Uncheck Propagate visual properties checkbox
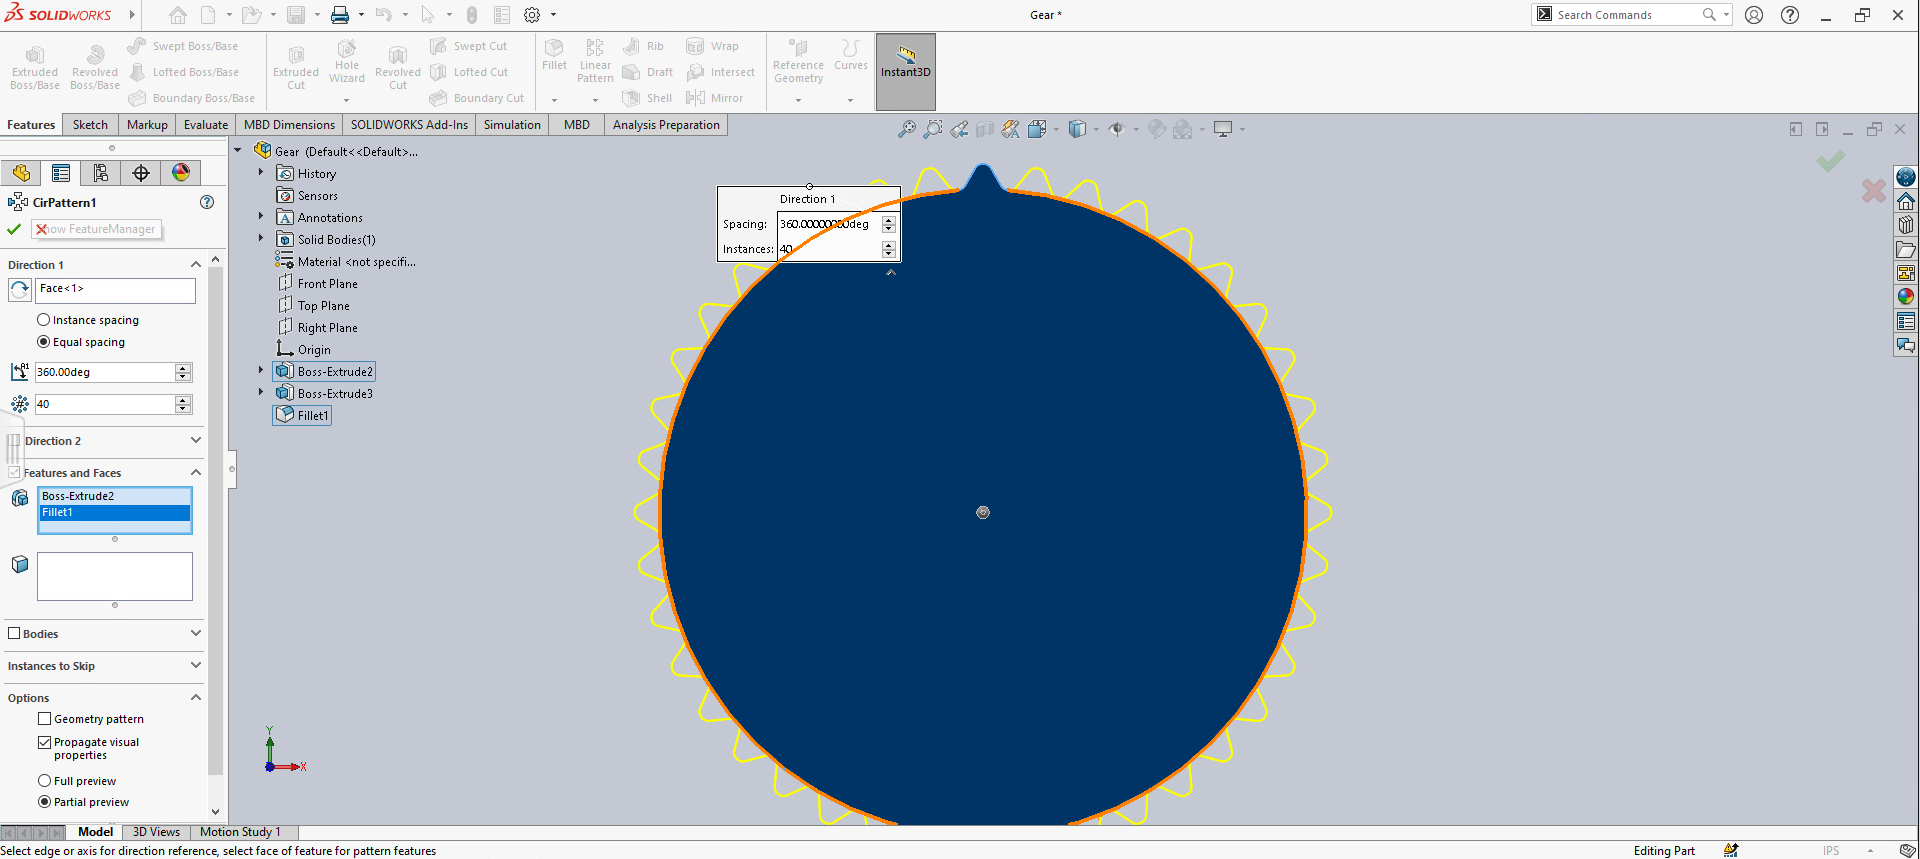The width and height of the screenshot is (1920, 859). tap(45, 742)
